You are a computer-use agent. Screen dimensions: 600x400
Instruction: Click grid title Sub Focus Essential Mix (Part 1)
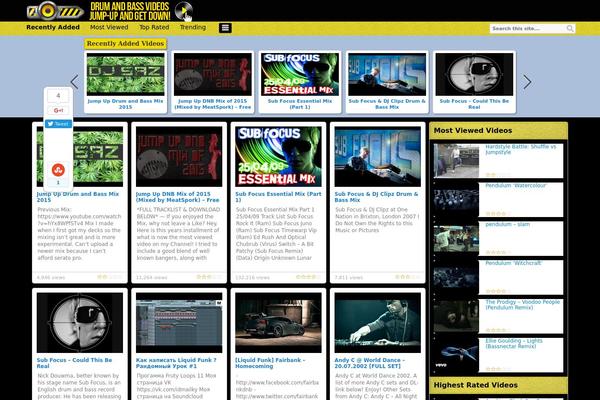[278, 197]
